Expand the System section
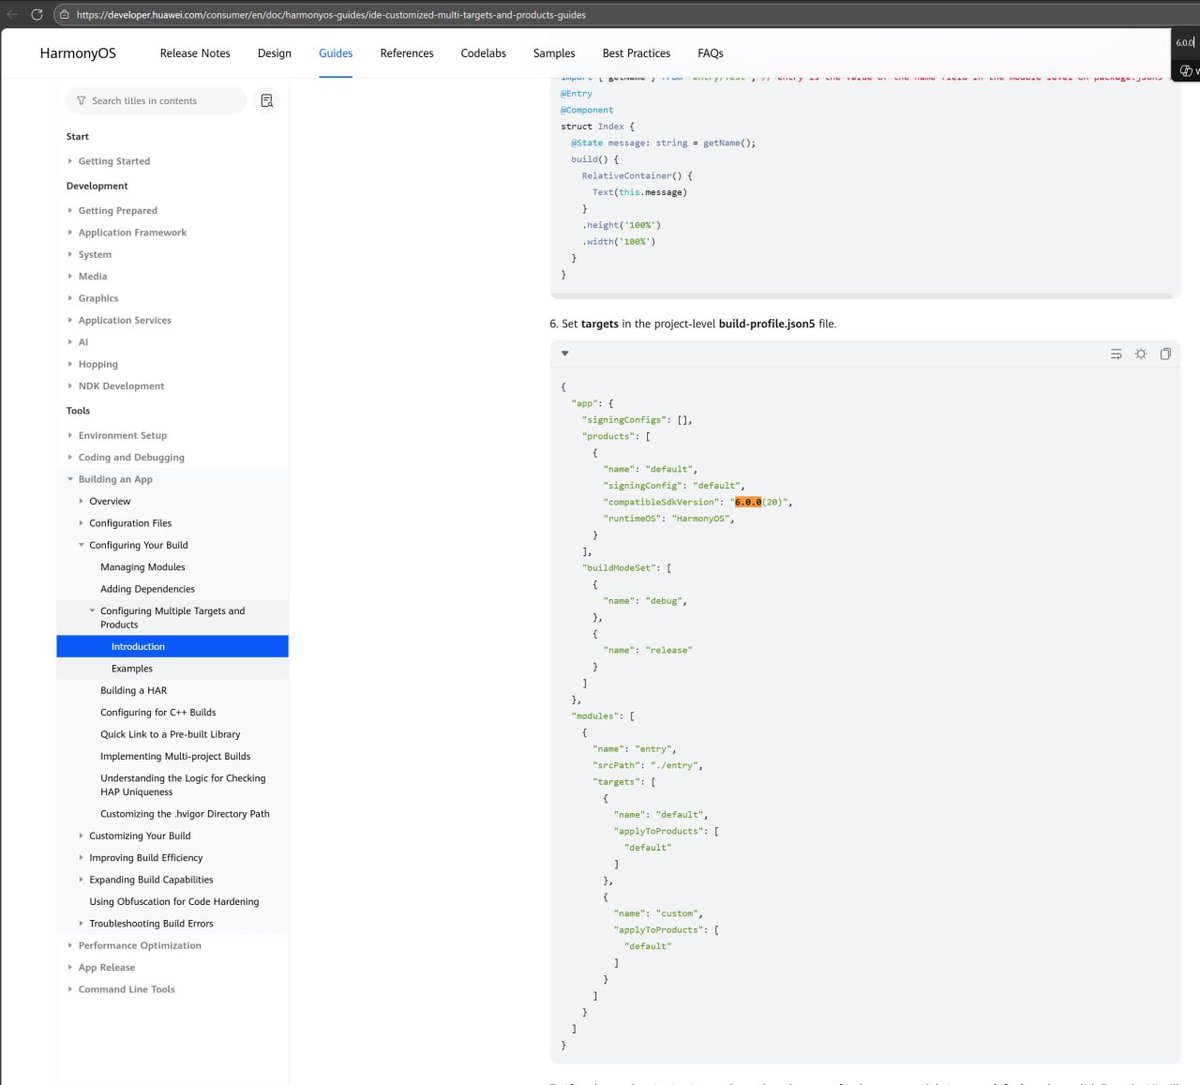Viewport: 1200px width, 1085px height. coord(95,255)
